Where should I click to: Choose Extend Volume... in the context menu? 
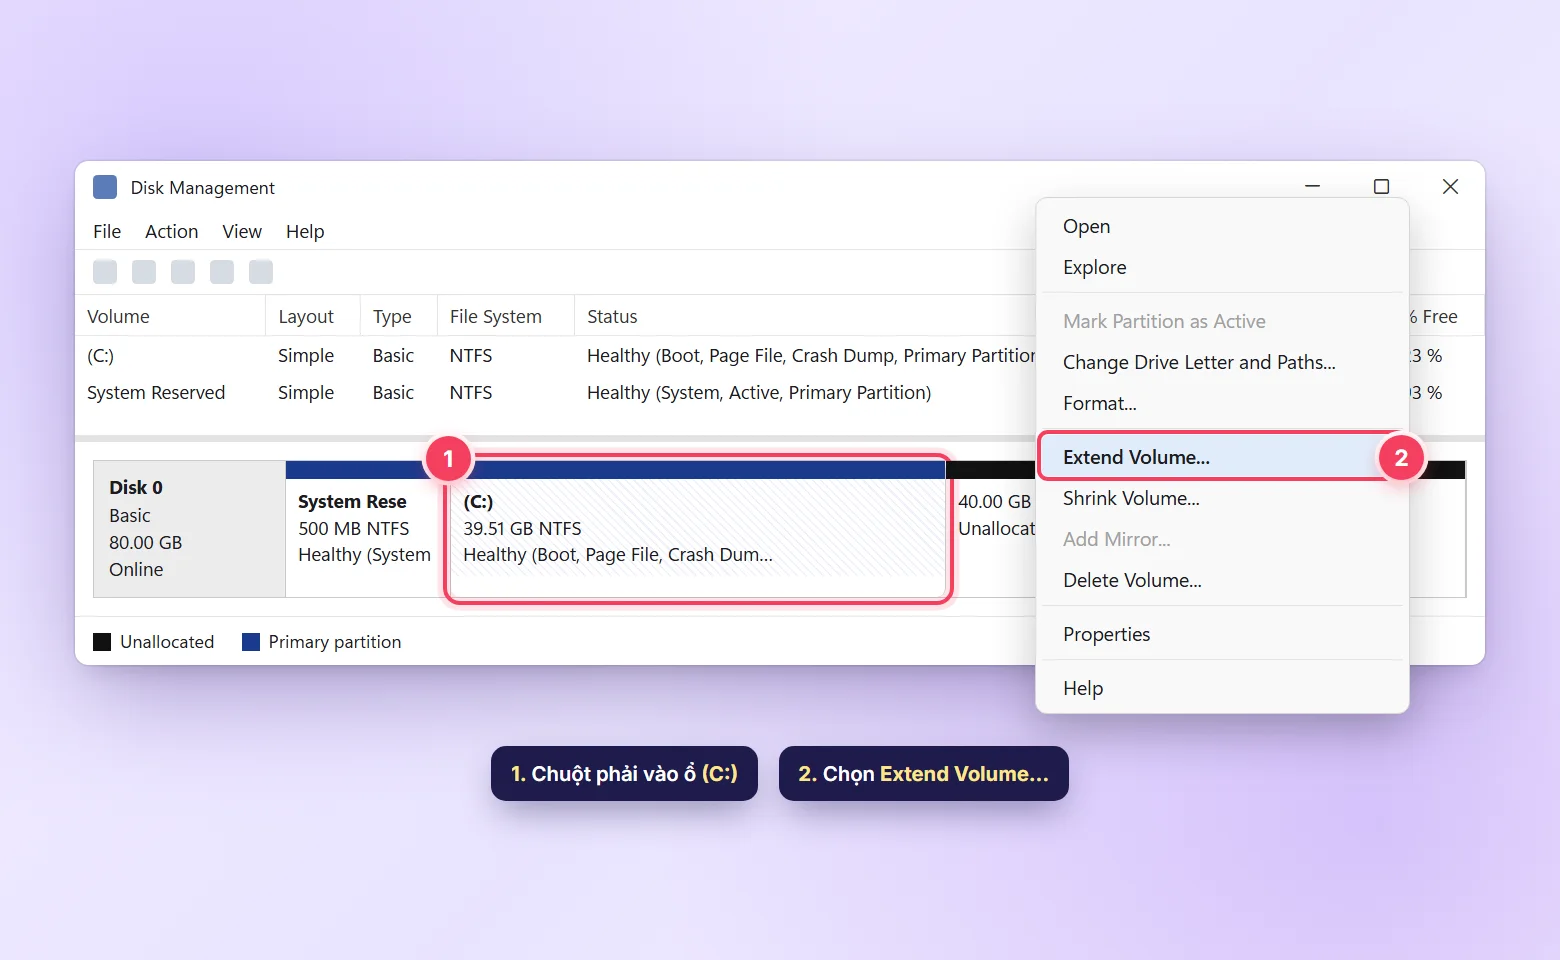pos(1222,457)
